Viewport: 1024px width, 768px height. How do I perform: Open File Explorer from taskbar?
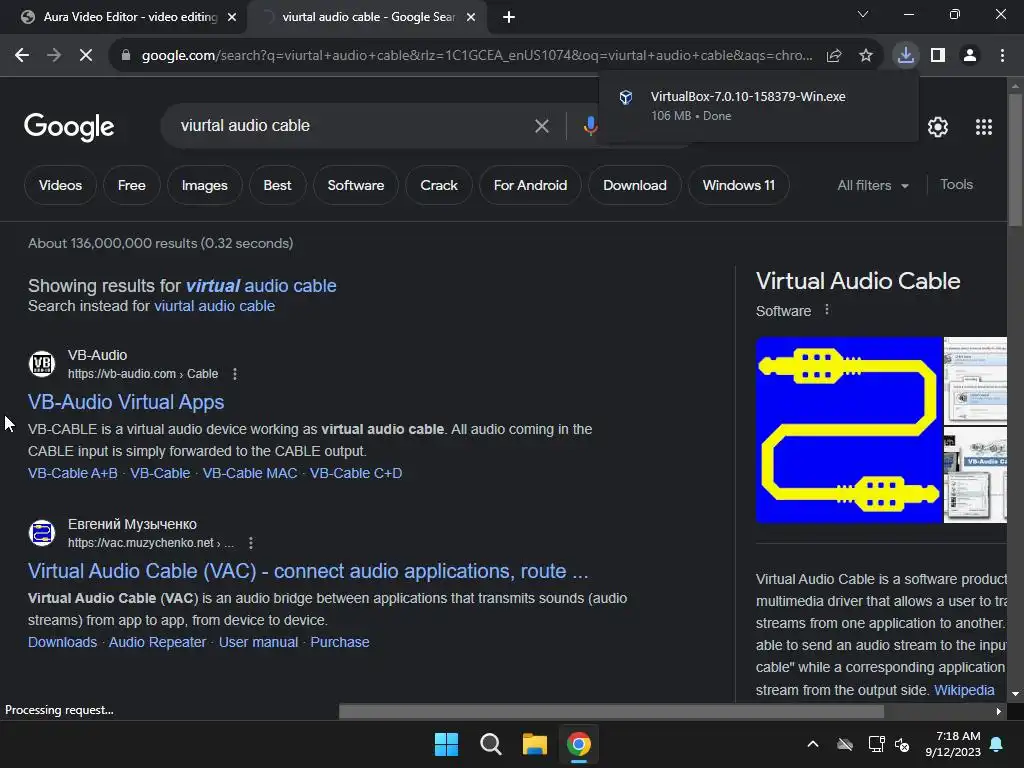[x=534, y=744]
